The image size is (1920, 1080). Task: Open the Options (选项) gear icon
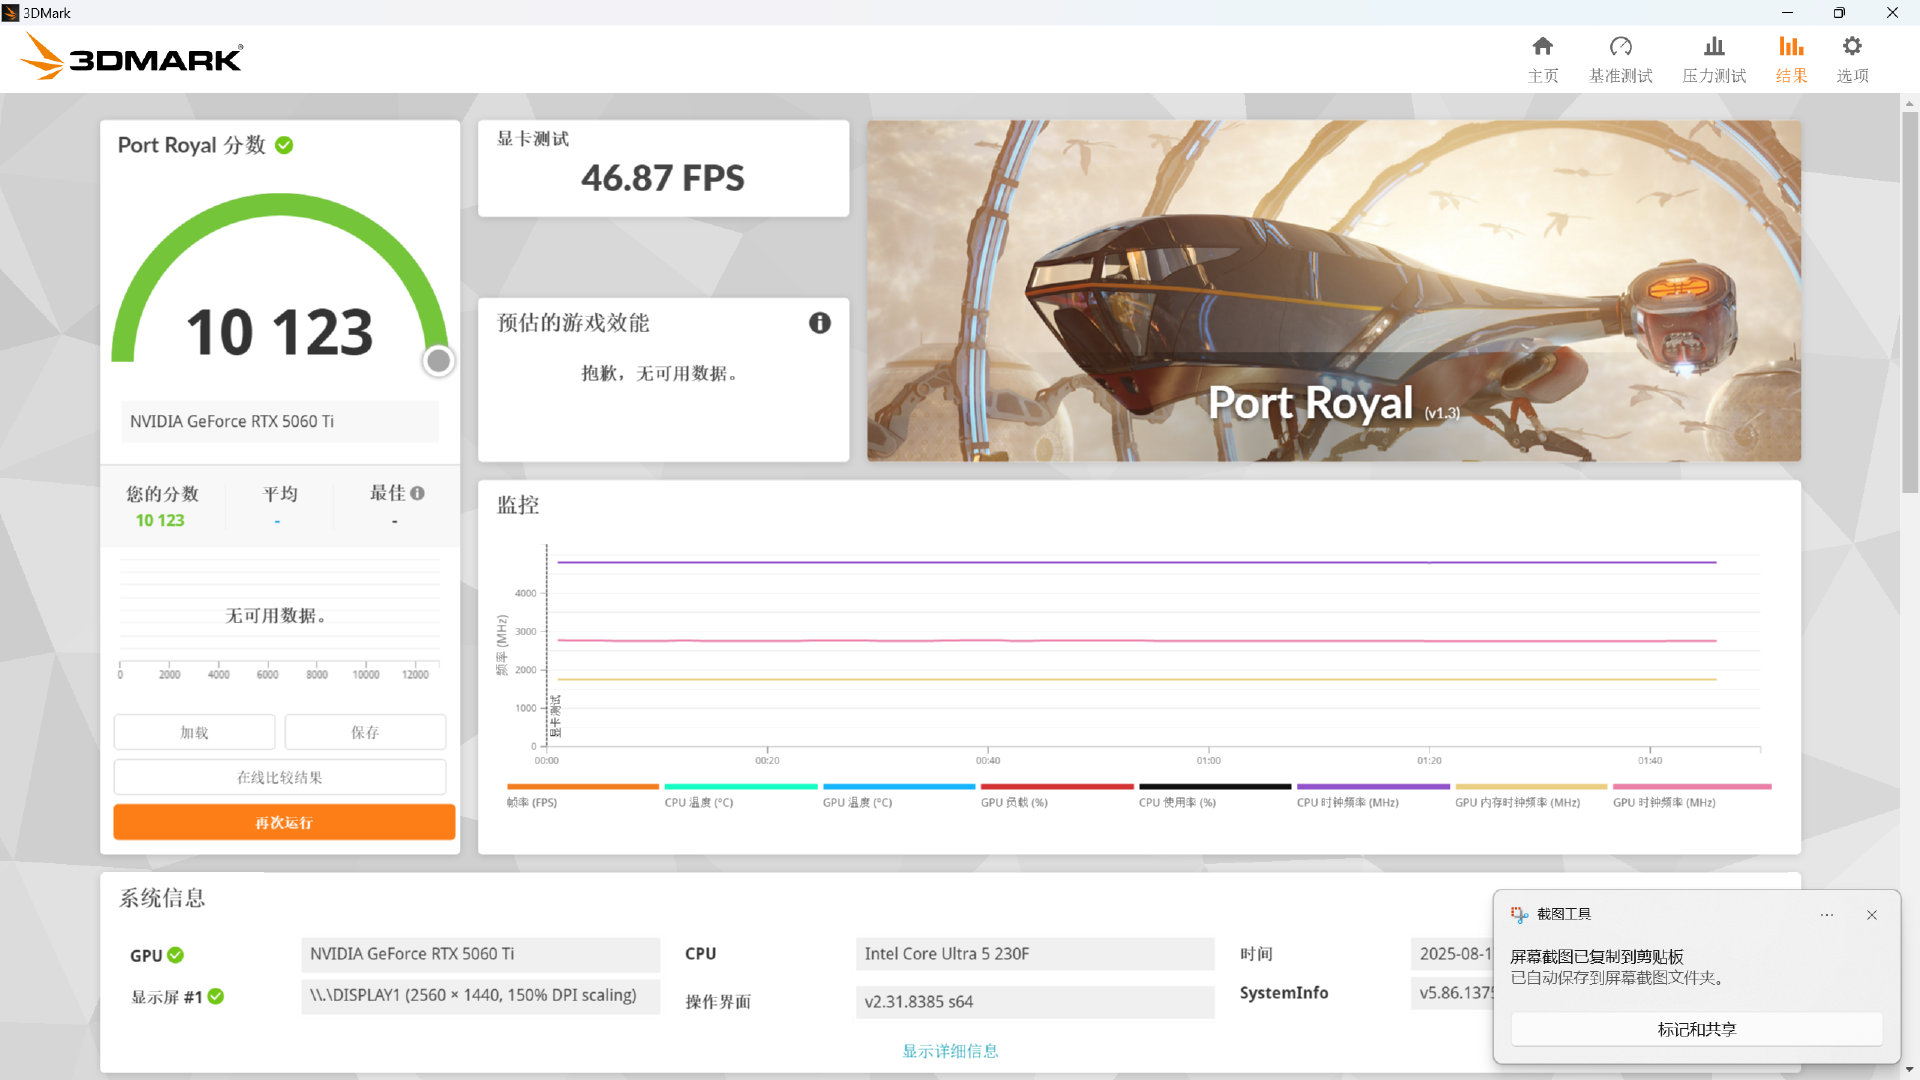point(1851,47)
